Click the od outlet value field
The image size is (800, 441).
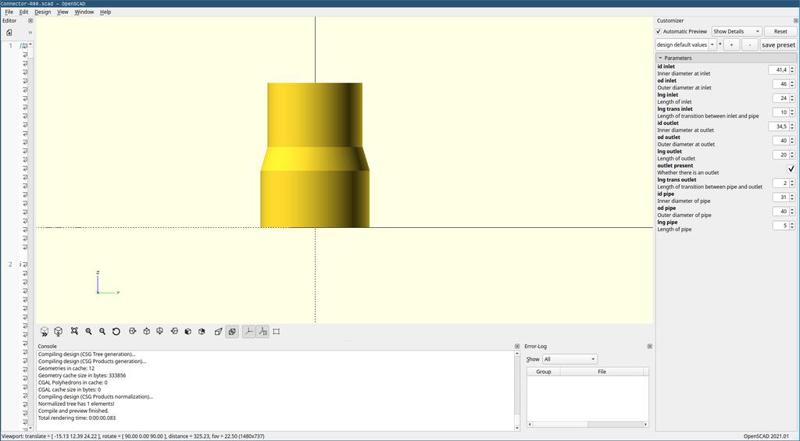[781, 140]
